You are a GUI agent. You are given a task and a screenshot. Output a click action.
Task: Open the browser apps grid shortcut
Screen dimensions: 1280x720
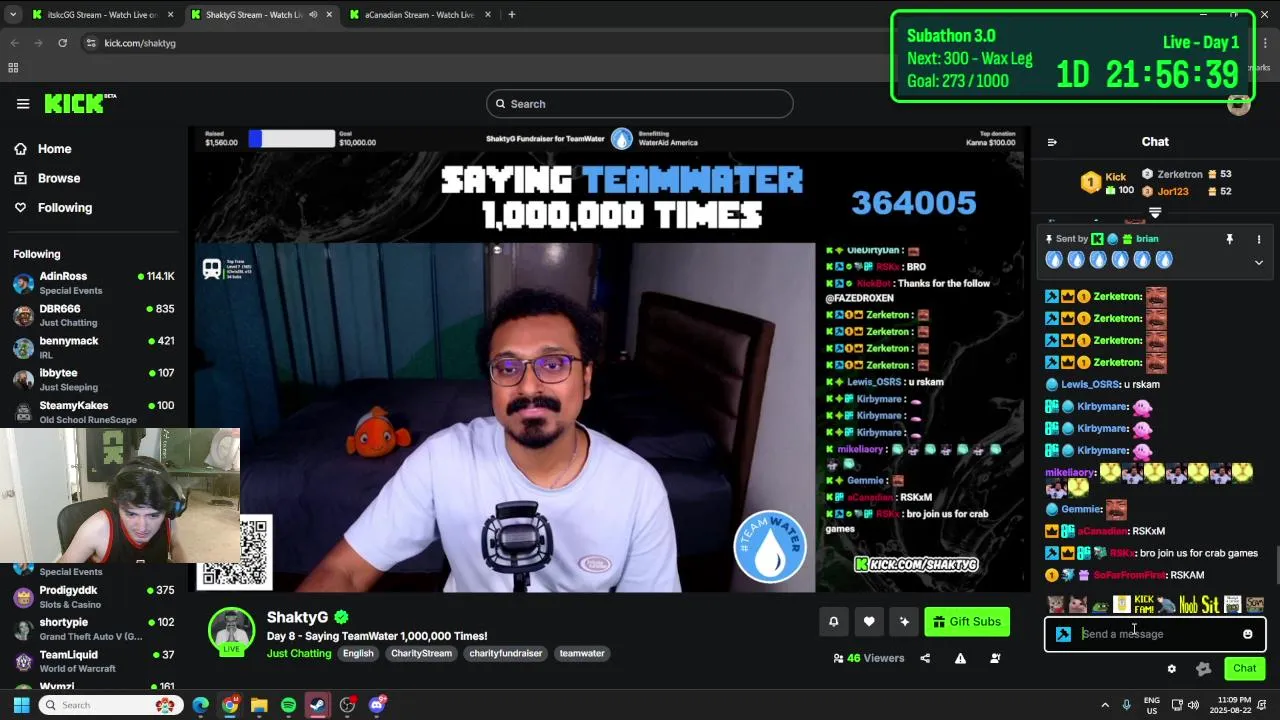13,68
